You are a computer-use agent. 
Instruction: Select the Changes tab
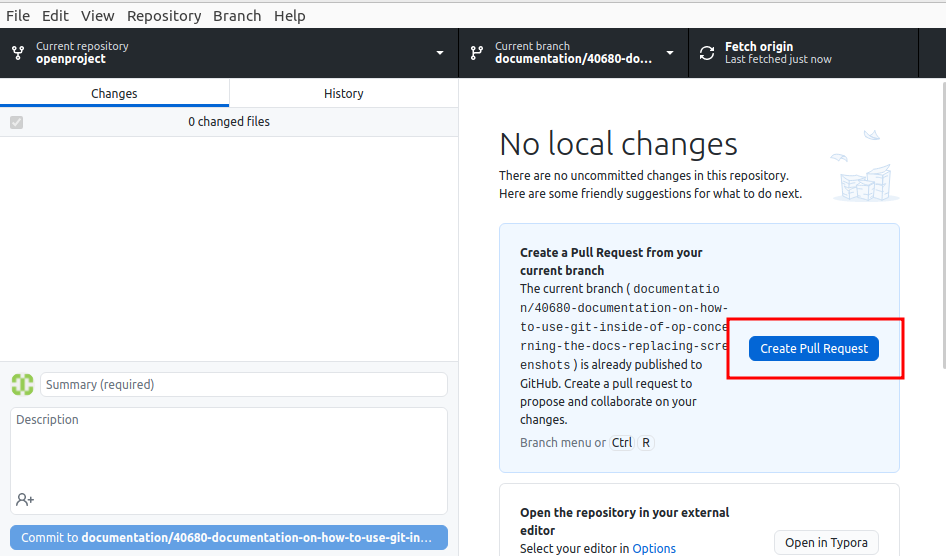114,93
